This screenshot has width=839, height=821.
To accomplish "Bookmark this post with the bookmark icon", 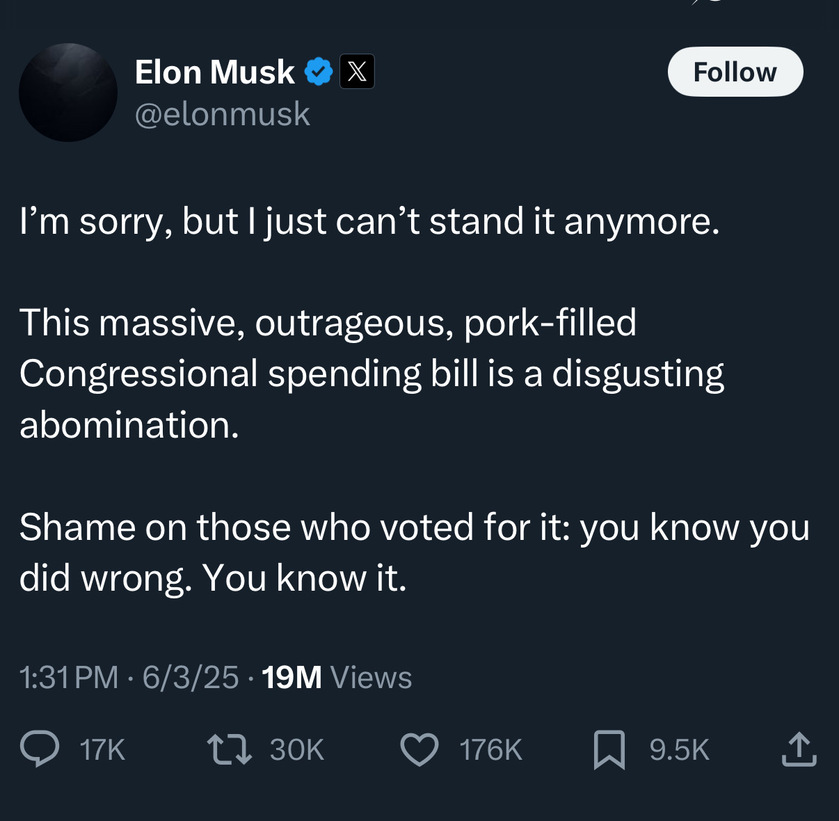I will tap(609, 749).
